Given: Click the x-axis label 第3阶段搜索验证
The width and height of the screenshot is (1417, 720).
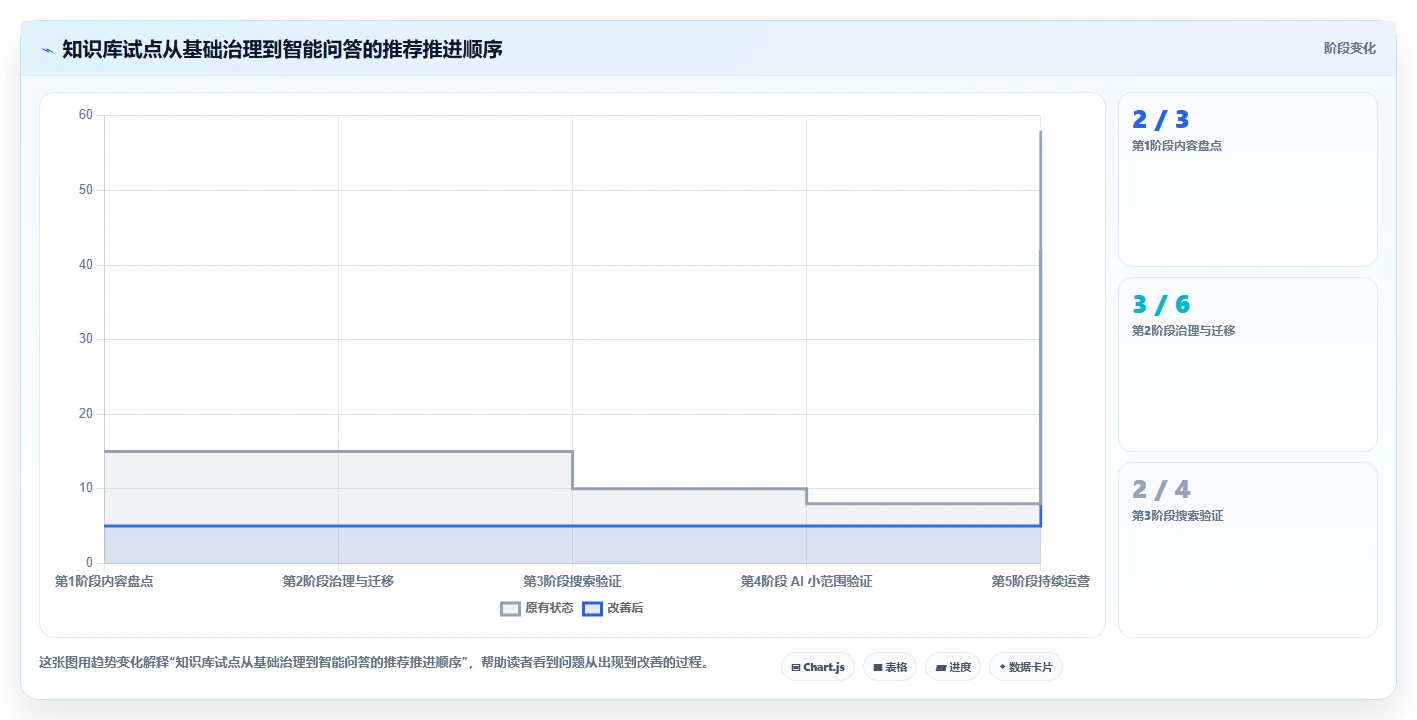Looking at the screenshot, I should point(572,581).
